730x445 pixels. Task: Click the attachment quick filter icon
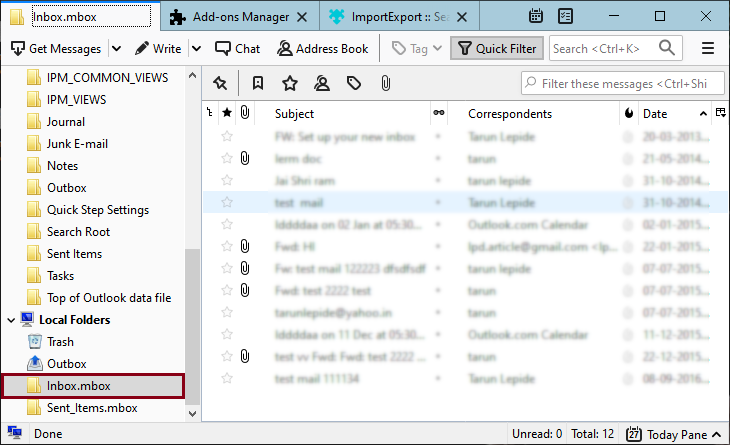pos(386,83)
